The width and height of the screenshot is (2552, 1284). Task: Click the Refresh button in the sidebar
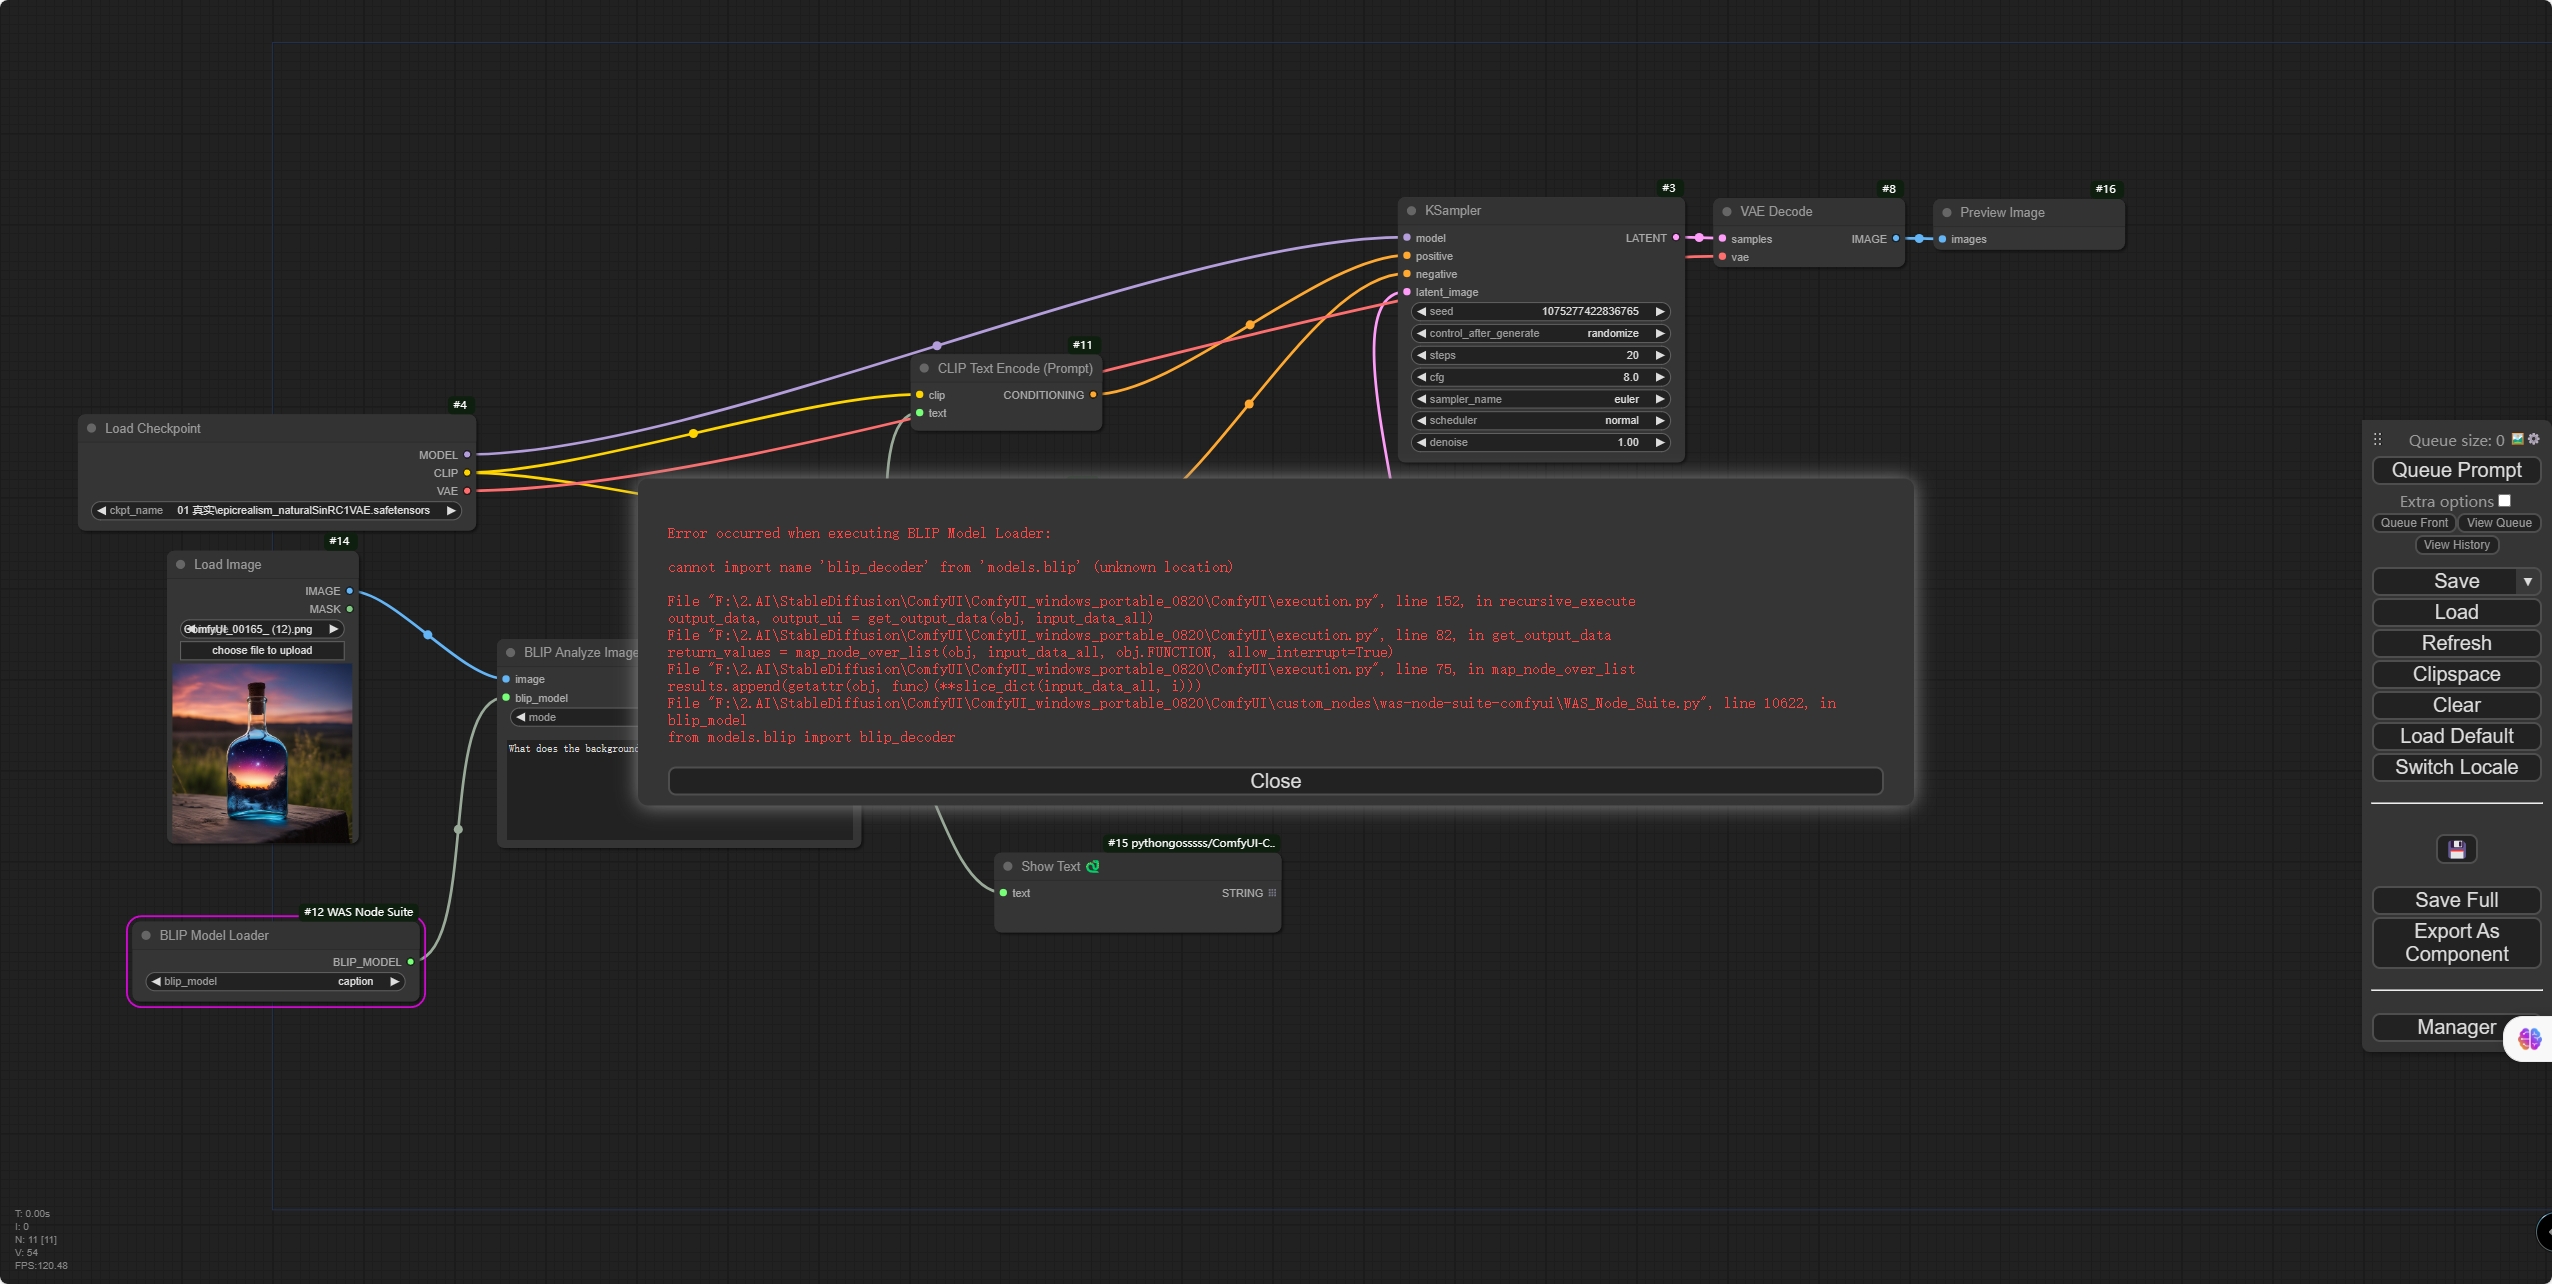(2455, 643)
